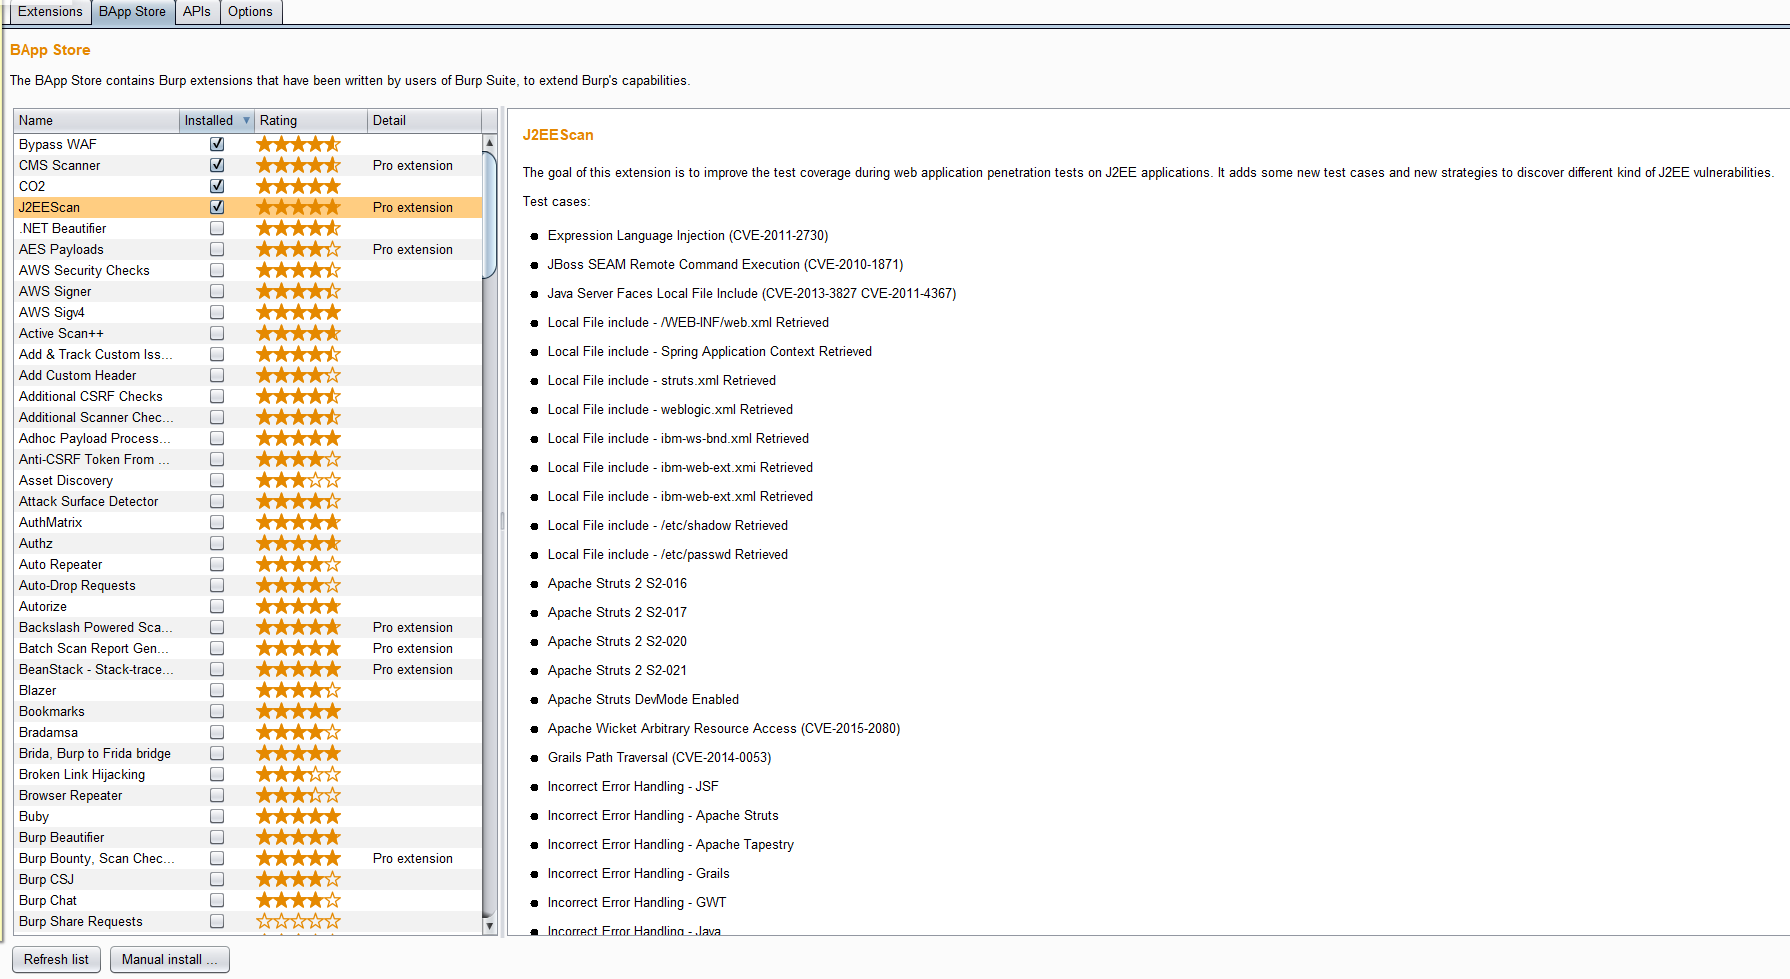Click the star rating of Browser Repeater
1790x979 pixels.
point(298,795)
